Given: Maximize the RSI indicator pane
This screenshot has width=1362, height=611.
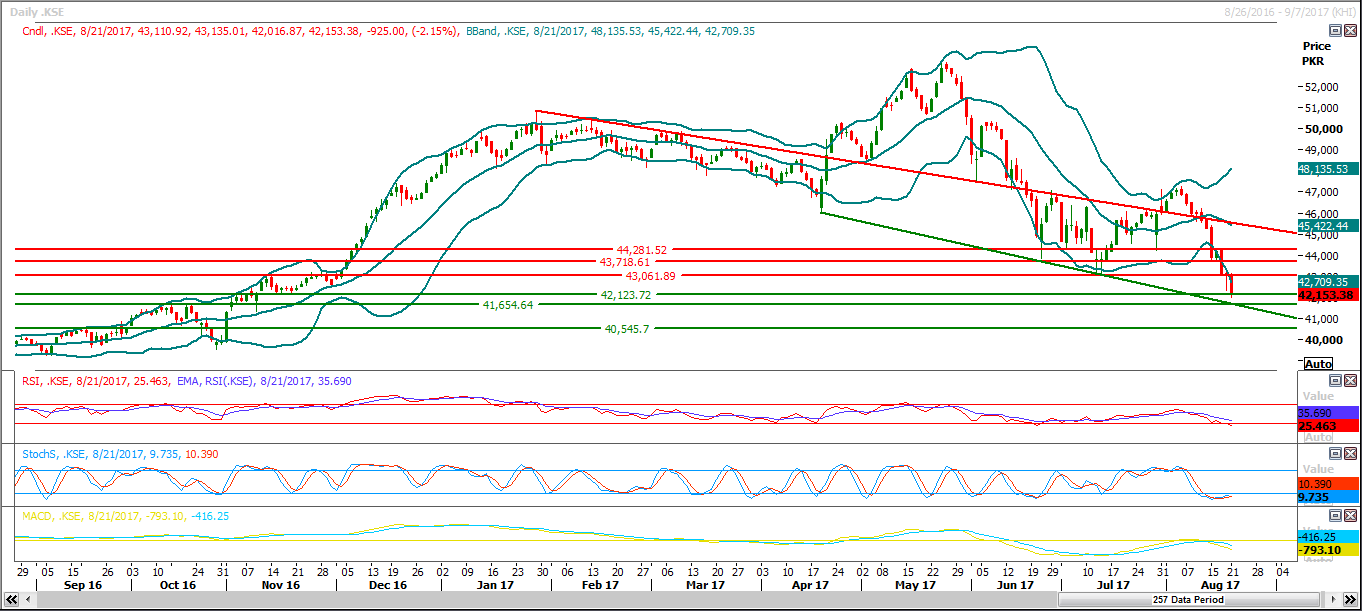Looking at the screenshot, I should [x=1334, y=381].
